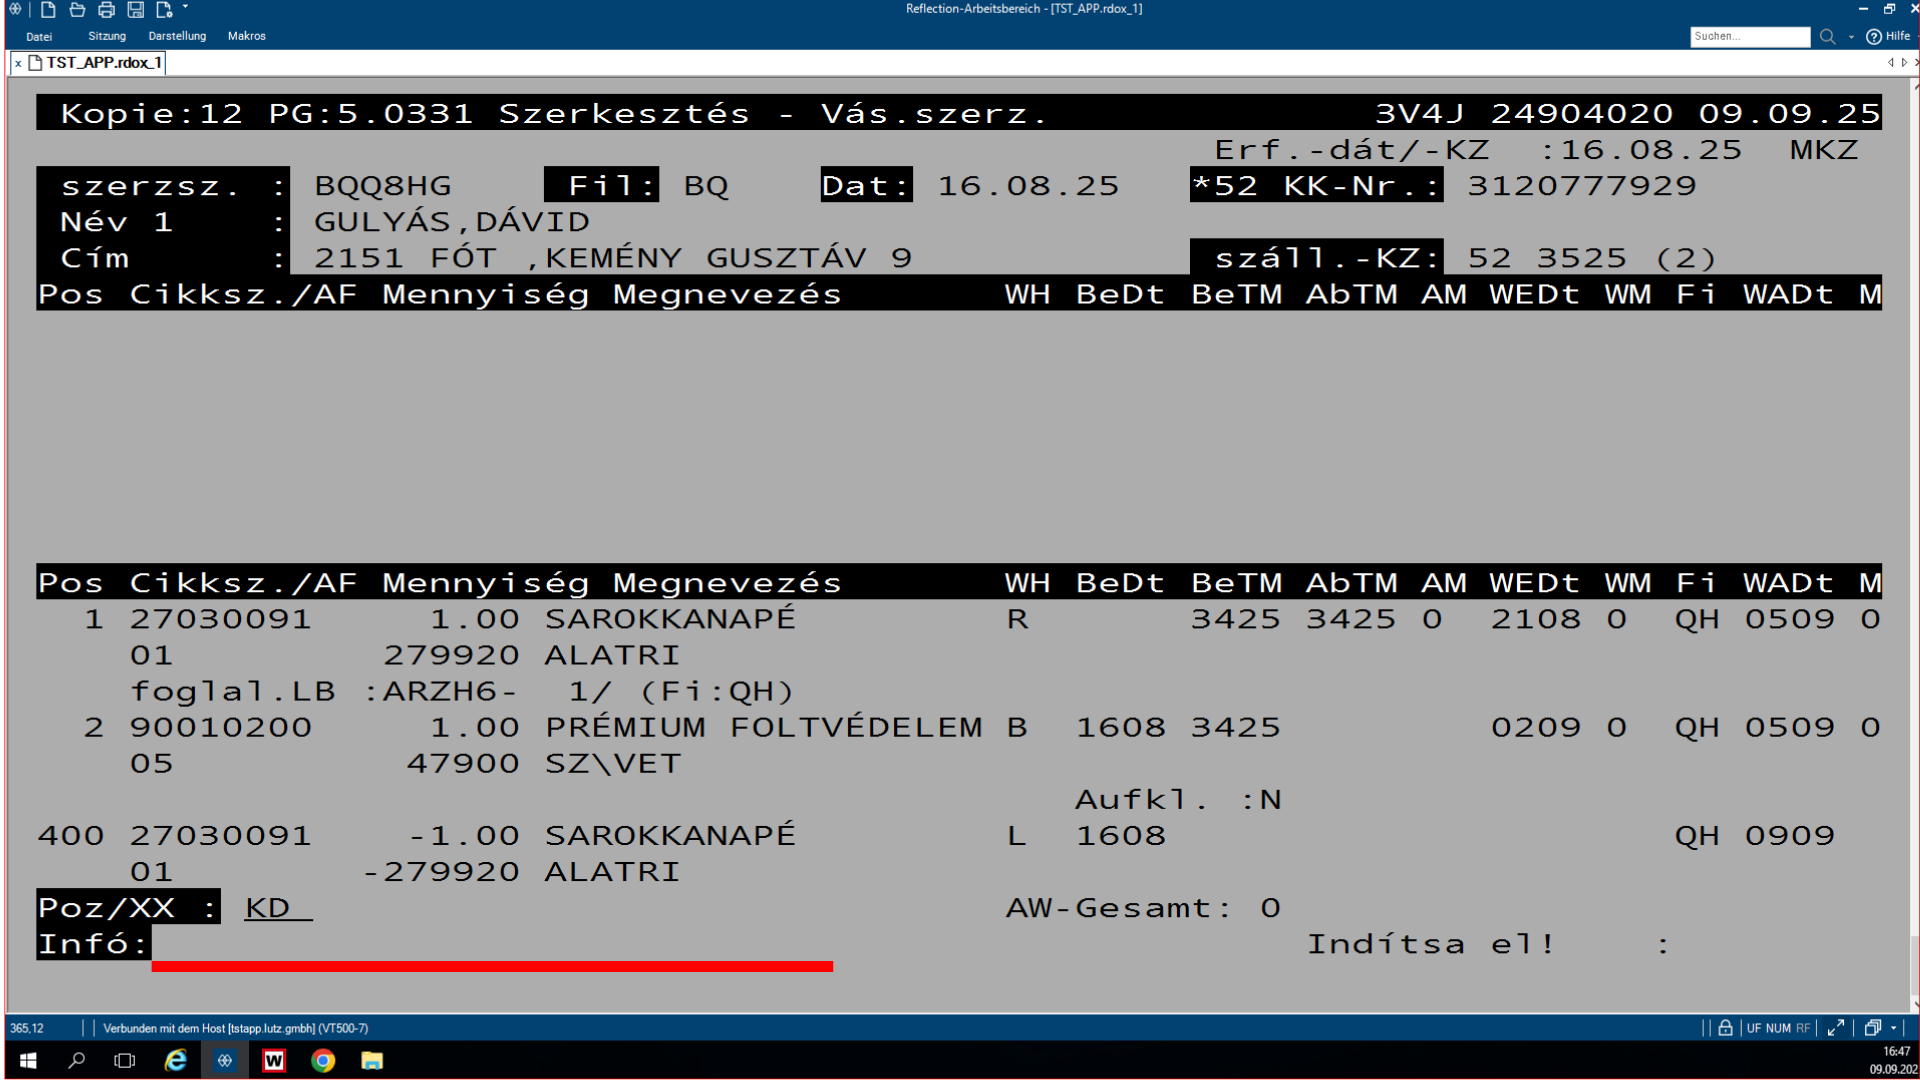Toggle full screen mode in status bar
The image size is (1920, 1080).
1836,1028
